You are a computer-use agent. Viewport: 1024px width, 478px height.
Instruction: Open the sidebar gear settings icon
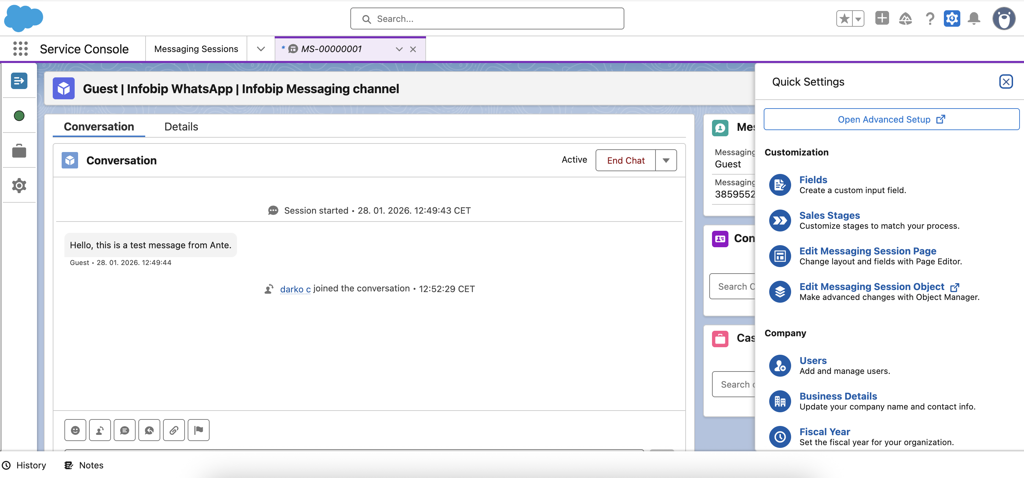coord(19,186)
